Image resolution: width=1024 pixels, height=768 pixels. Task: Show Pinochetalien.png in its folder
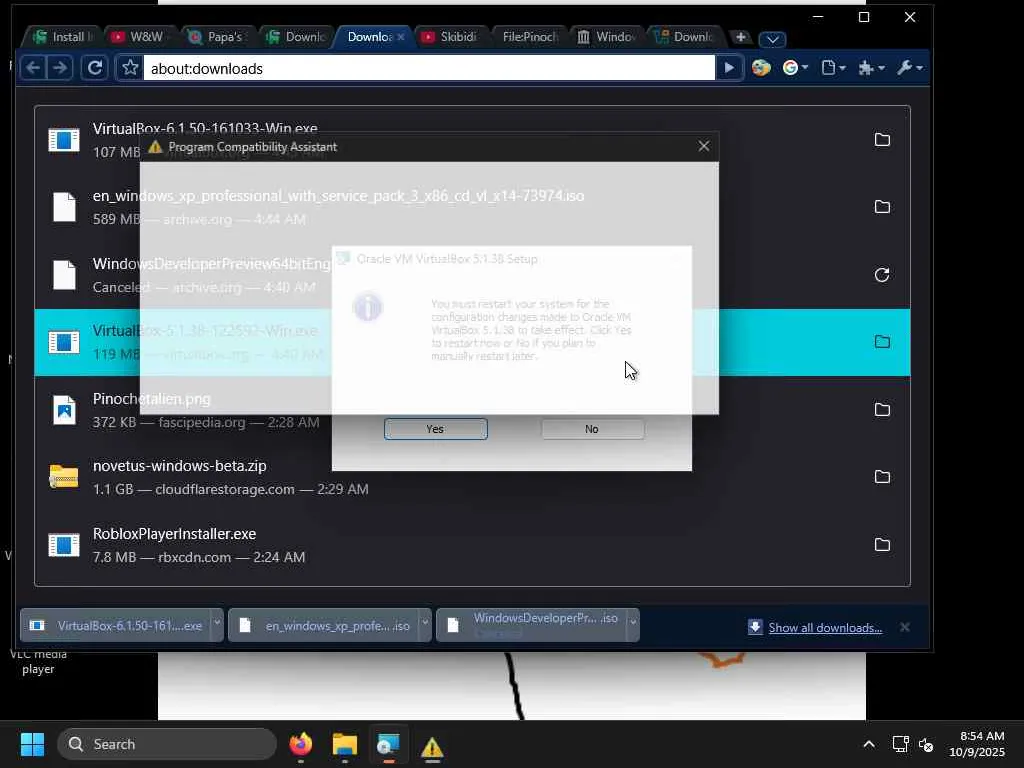(x=882, y=410)
